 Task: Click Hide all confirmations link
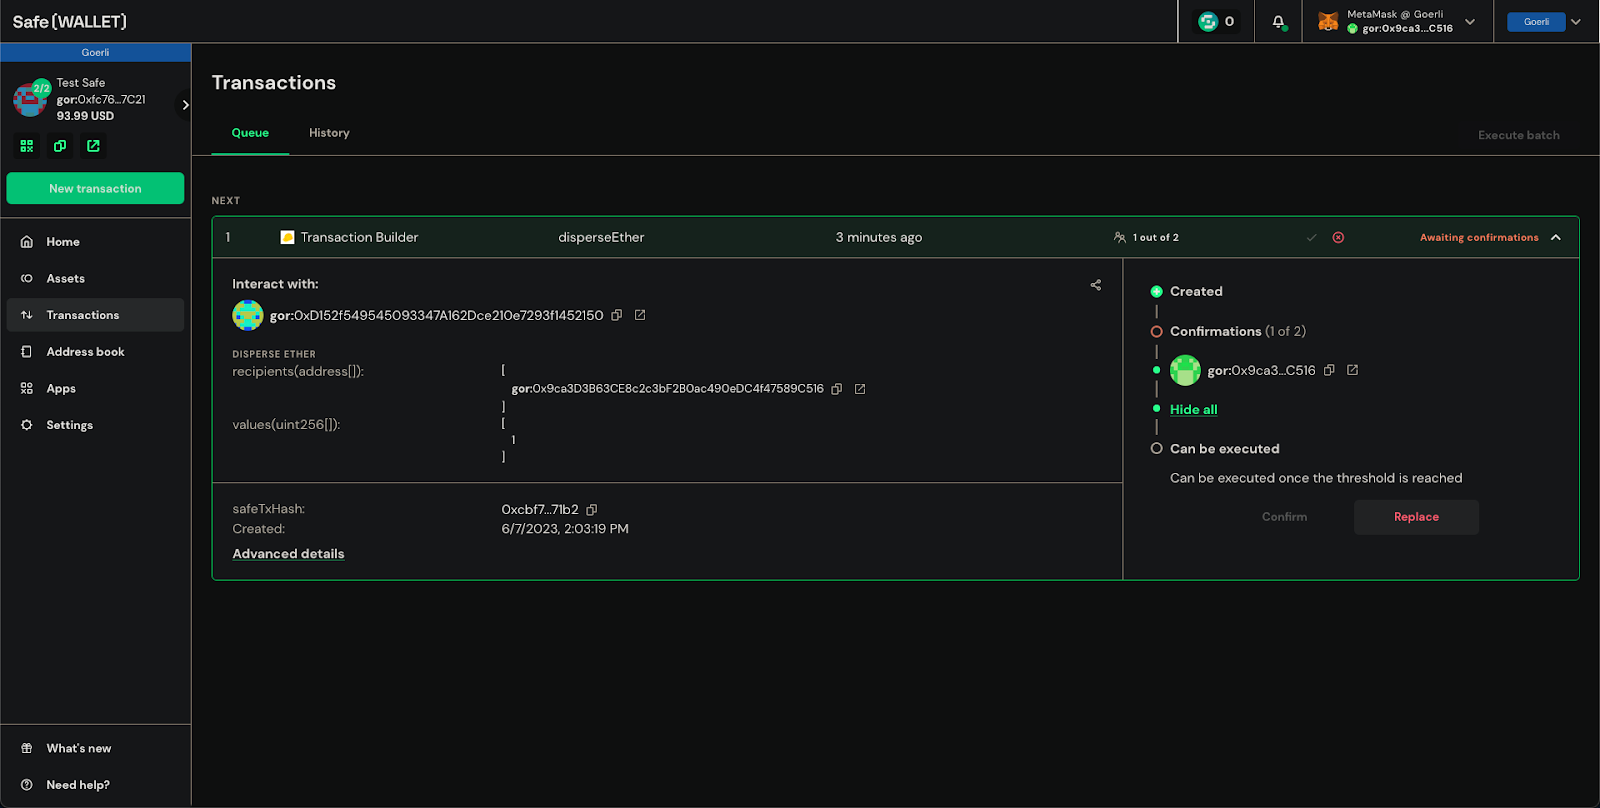[1194, 410]
